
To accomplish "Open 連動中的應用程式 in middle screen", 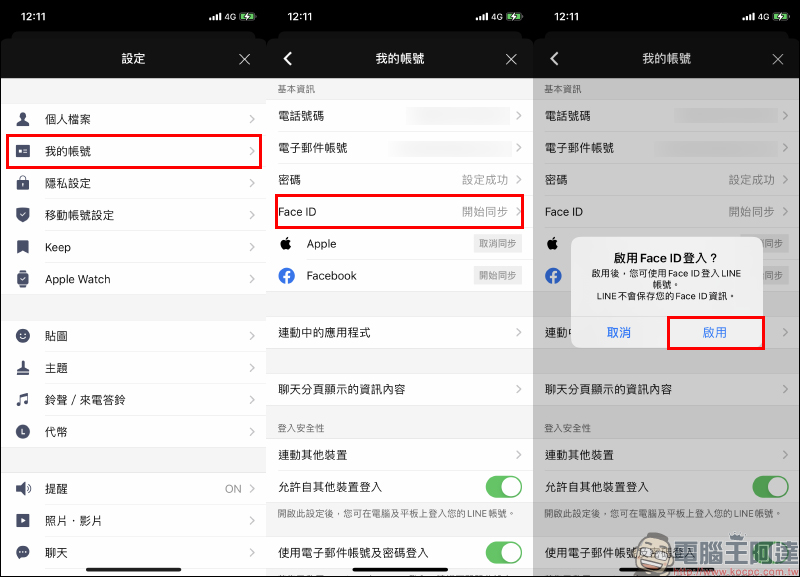I will pyautogui.click(x=399, y=333).
